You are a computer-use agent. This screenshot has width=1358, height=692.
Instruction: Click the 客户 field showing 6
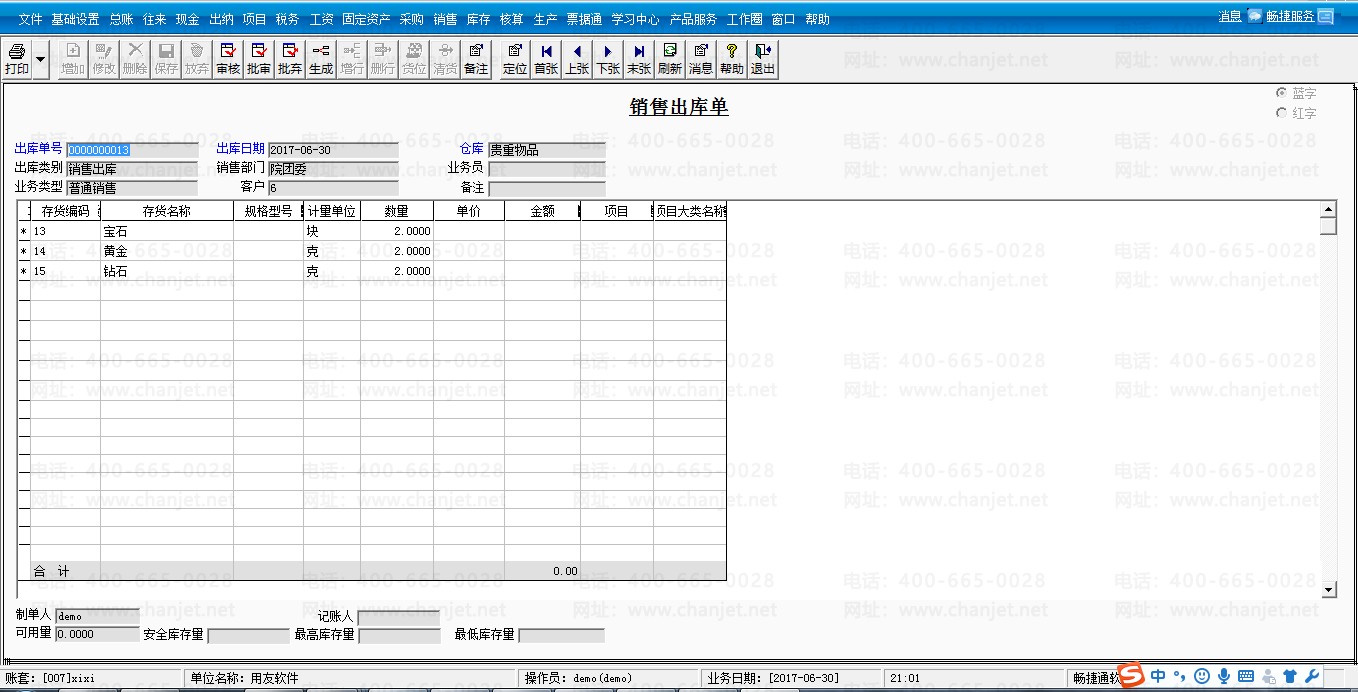[332, 188]
